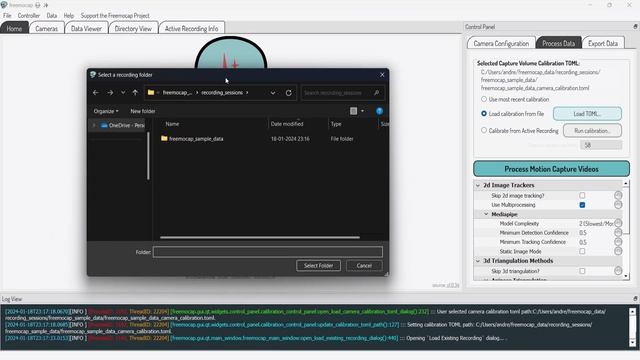Collapse the 2d Image Trackers section

point(478,185)
